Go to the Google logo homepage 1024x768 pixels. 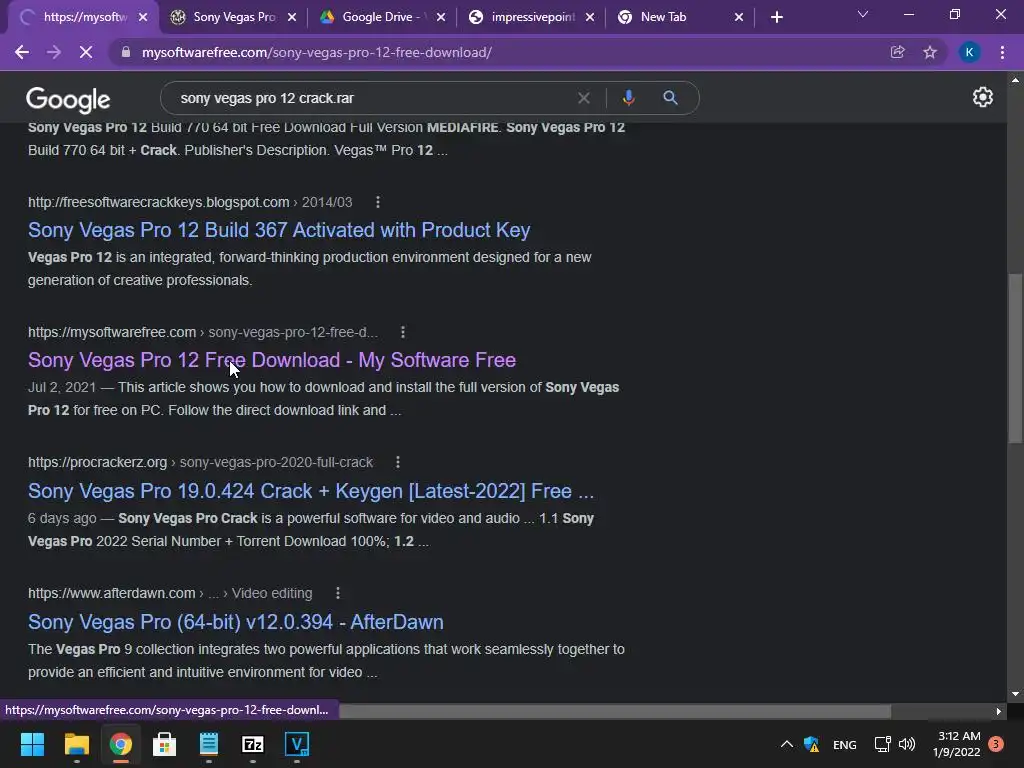click(x=68, y=99)
